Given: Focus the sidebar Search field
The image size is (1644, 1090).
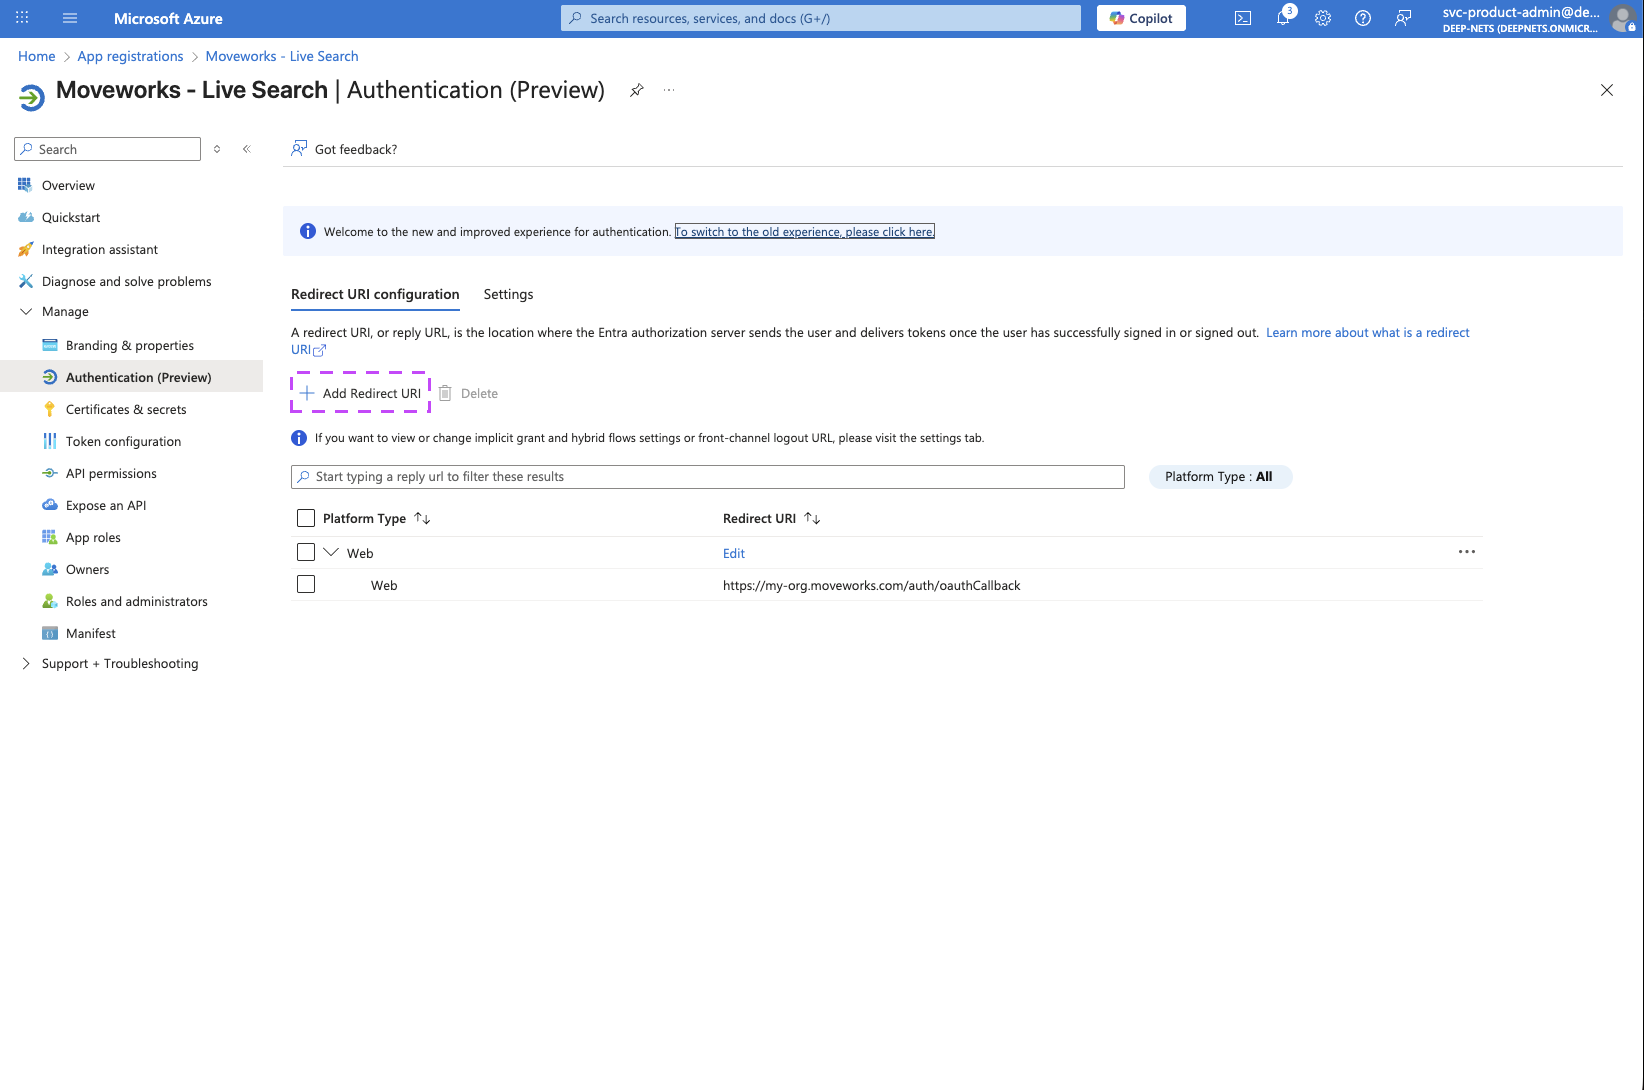Looking at the screenshot, I should tap(107, 149).
